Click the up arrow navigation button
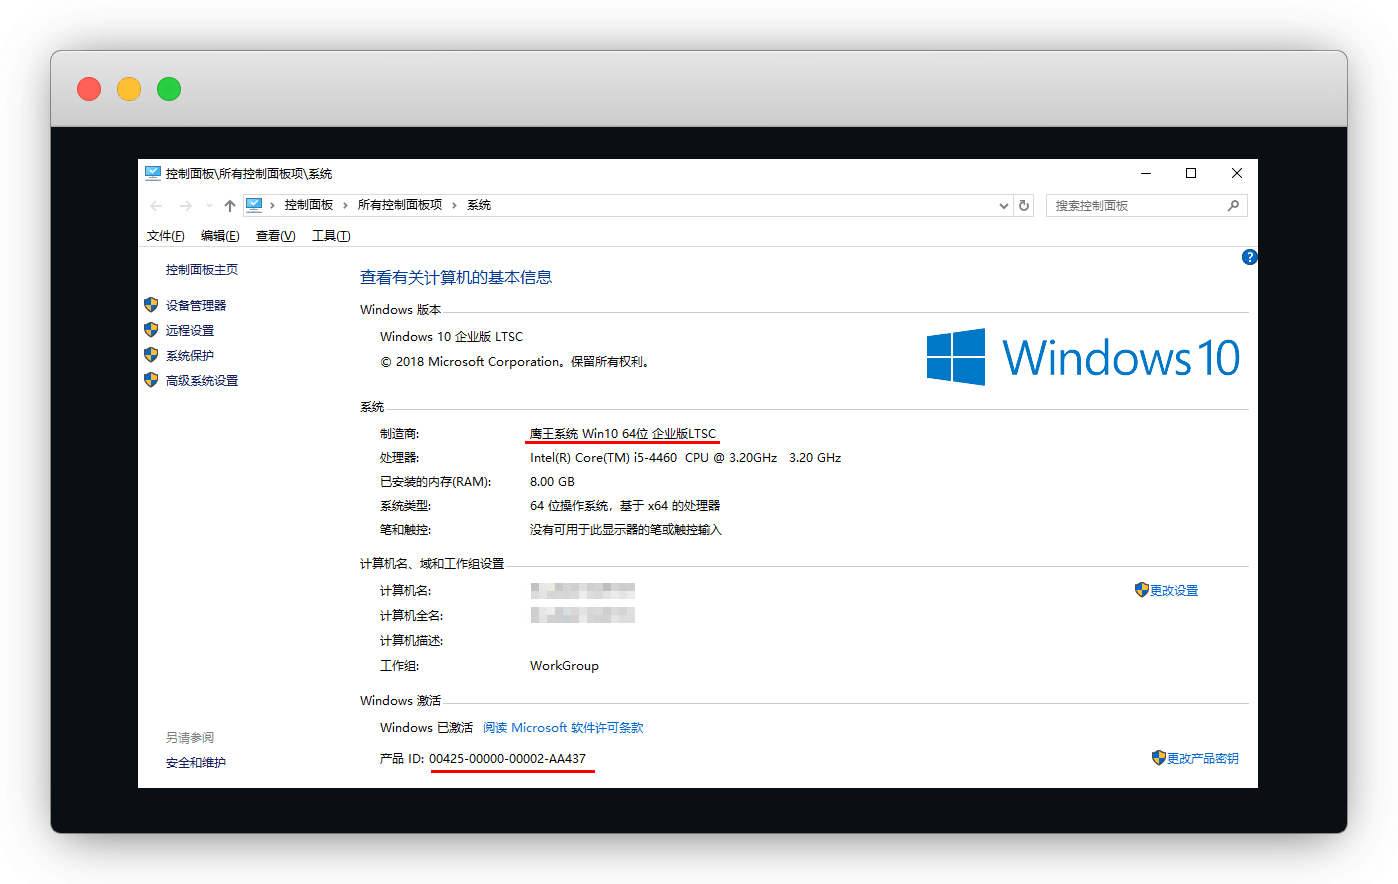Screen dimensions: 1398x884 click(x=230, y=206)
